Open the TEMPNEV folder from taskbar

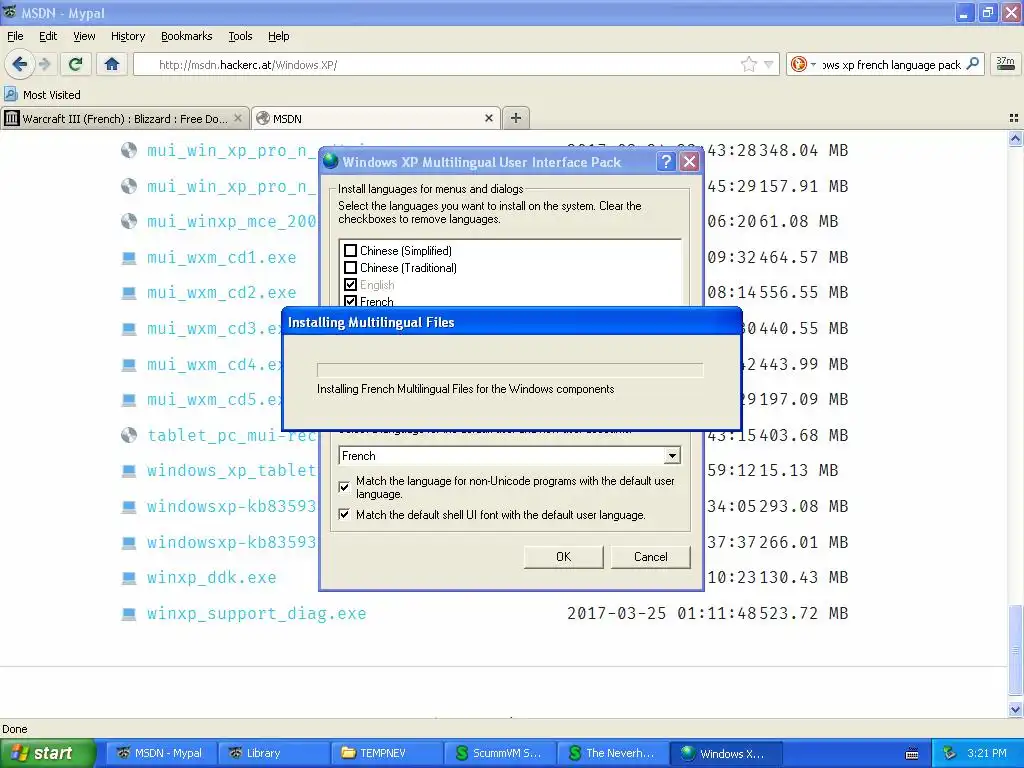pyautogui.click(x=387, y=753)
